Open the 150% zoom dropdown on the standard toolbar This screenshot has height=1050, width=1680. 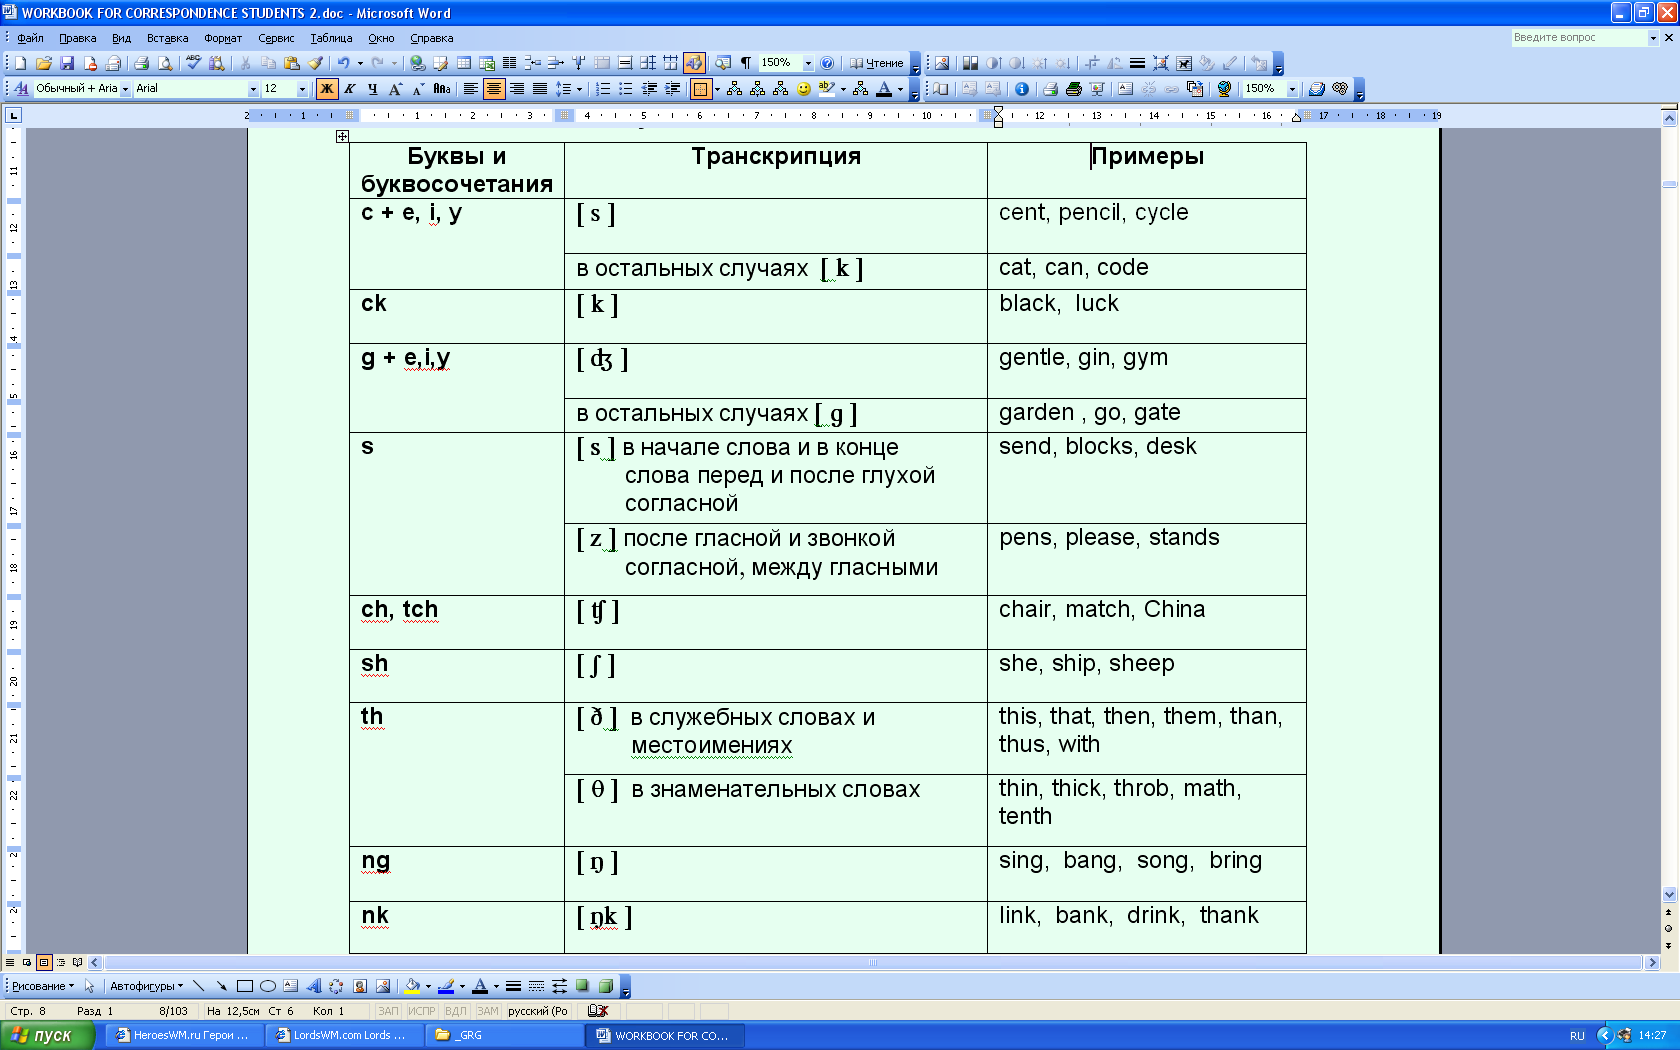pos(808,63)
